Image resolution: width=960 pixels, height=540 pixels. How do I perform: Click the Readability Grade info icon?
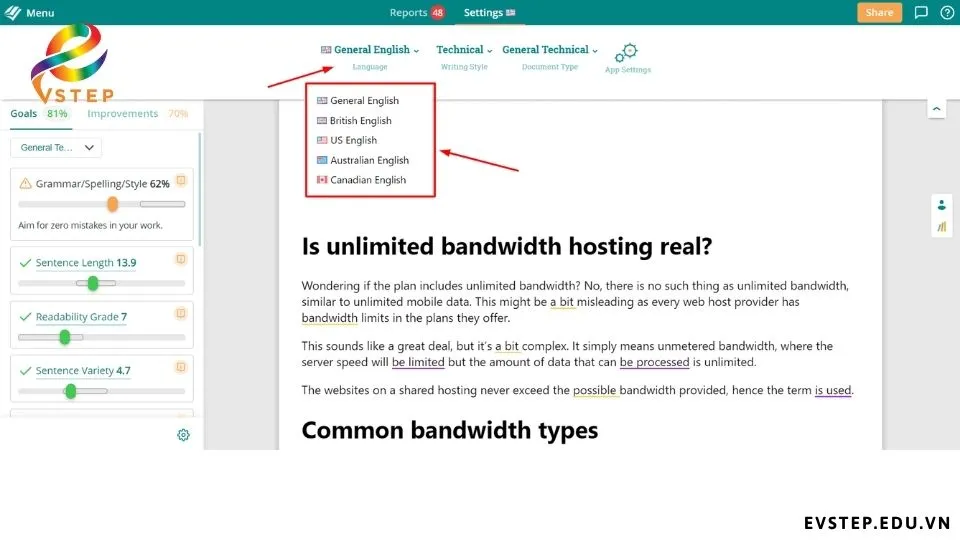pyautogui.click(x=181, y=313)
